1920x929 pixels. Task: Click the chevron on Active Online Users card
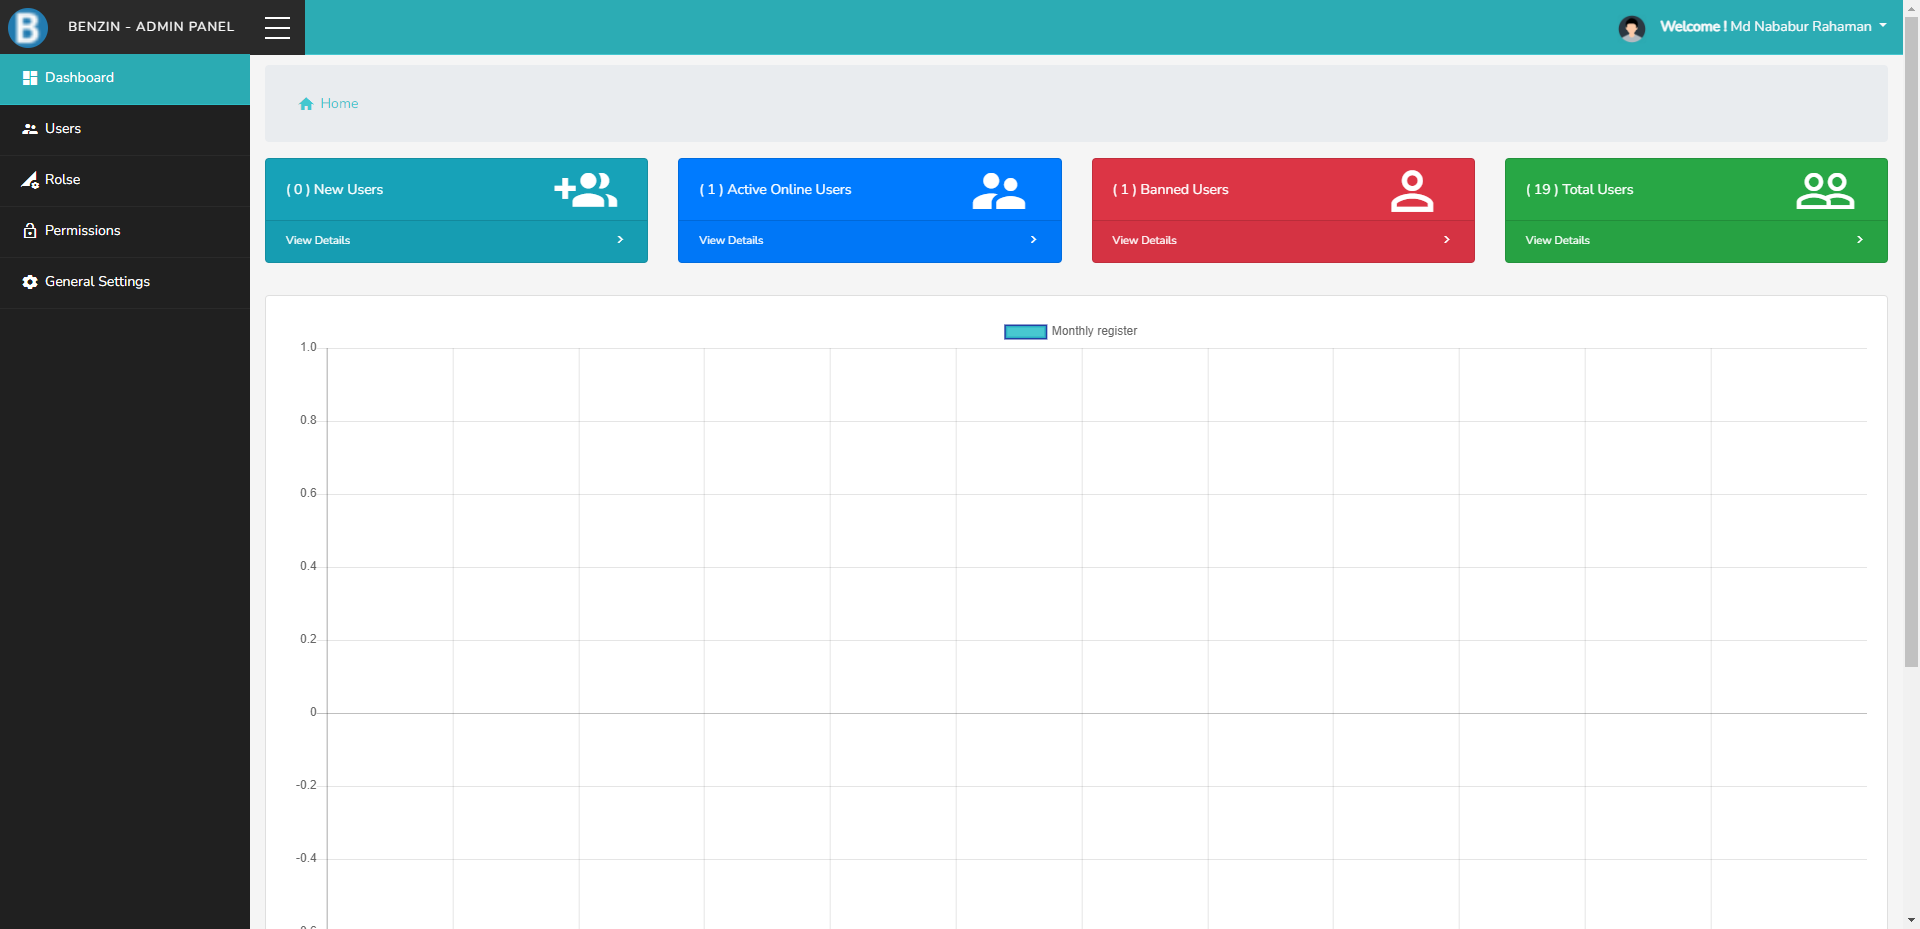coord(1033,240)
